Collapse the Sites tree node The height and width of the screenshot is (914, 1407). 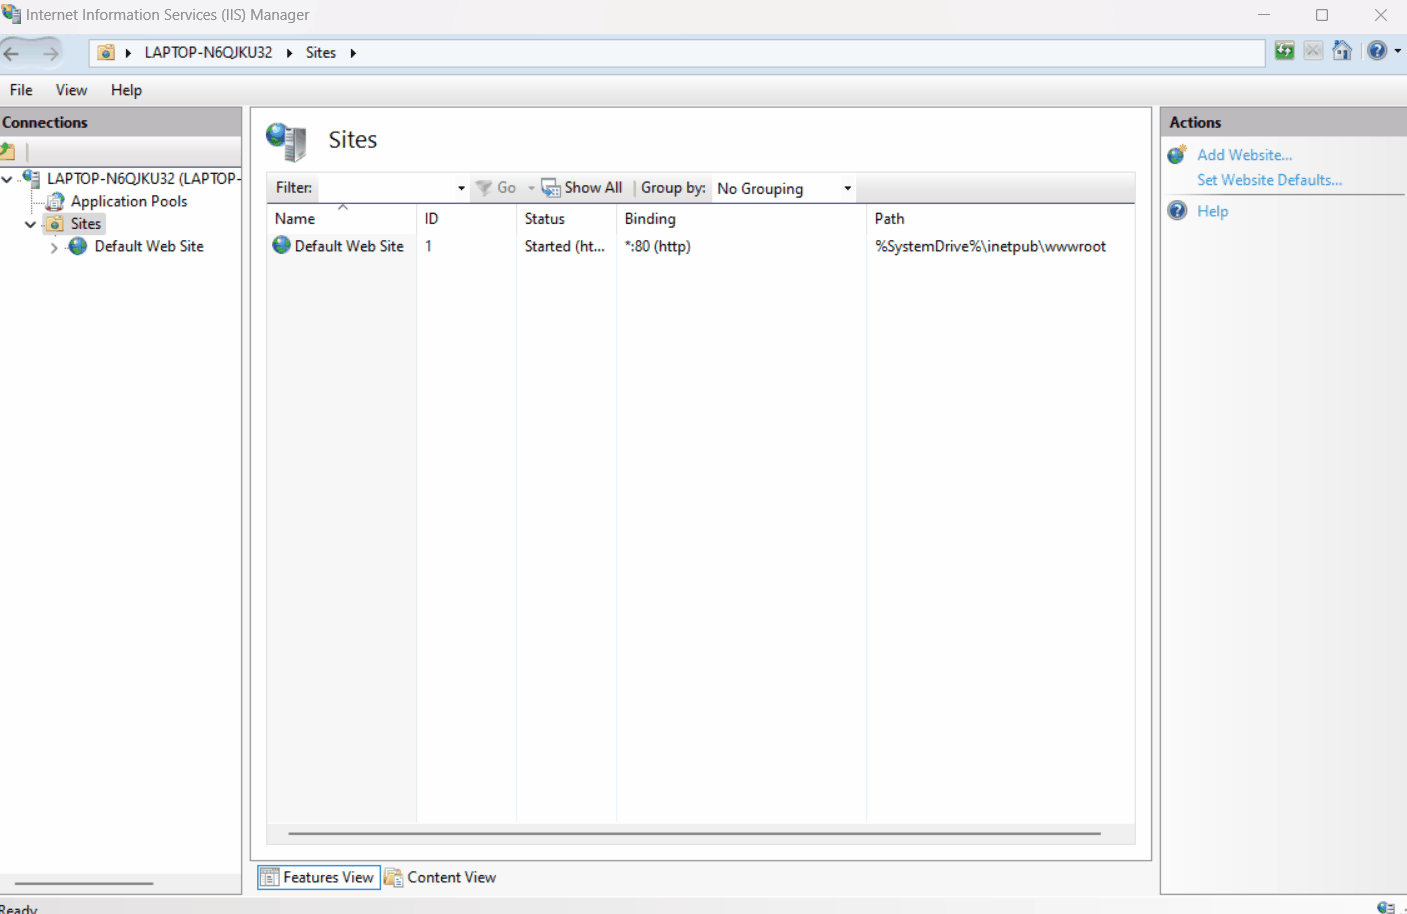coord(31,224)
